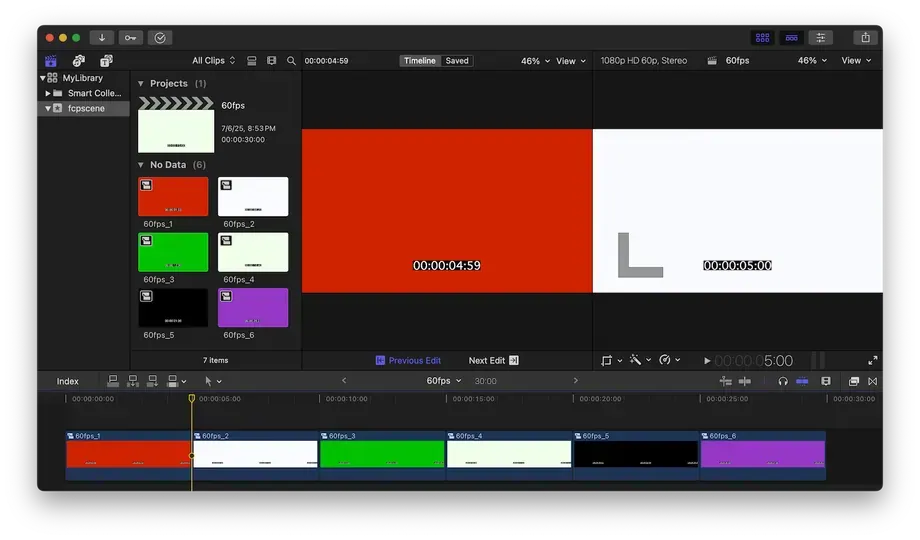Go forward in timeline history arrow
This screenshot has width=920, height=540.
576,380
